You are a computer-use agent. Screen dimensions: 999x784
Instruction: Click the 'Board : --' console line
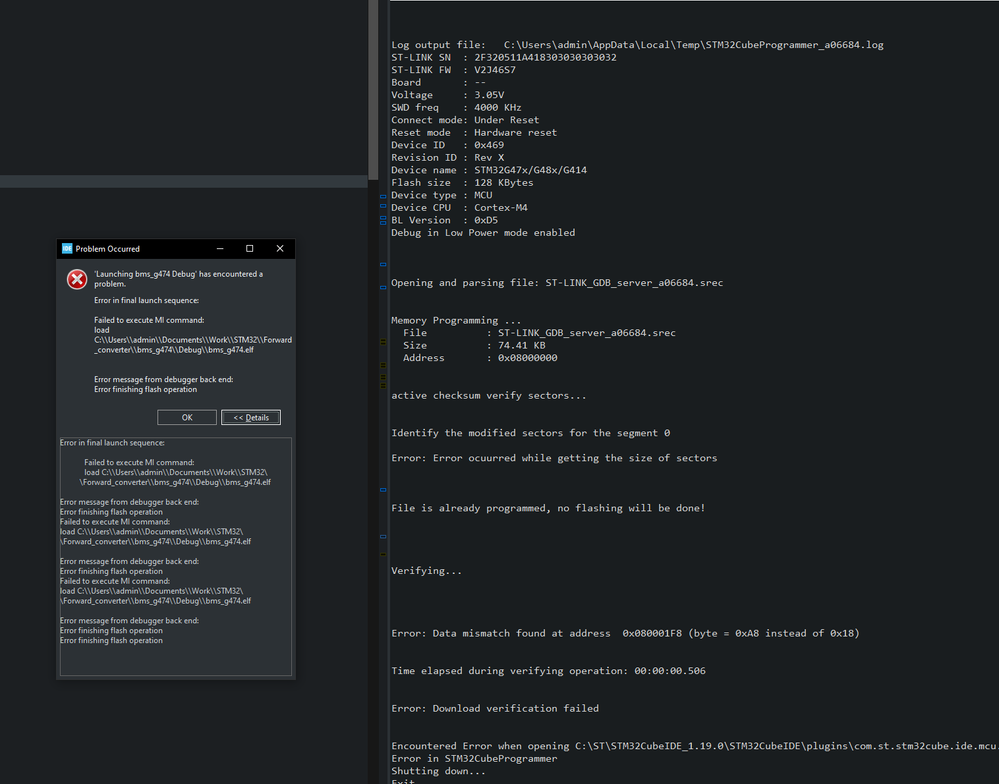point(438,82)
